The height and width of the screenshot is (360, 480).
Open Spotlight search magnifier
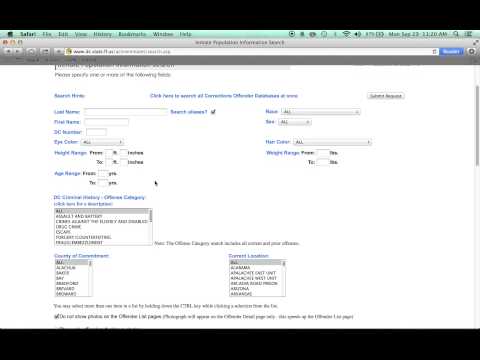[x=456, y=34]
